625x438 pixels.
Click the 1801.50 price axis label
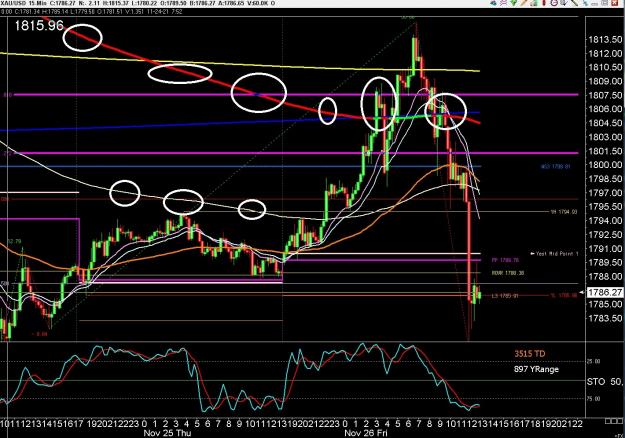605,151
